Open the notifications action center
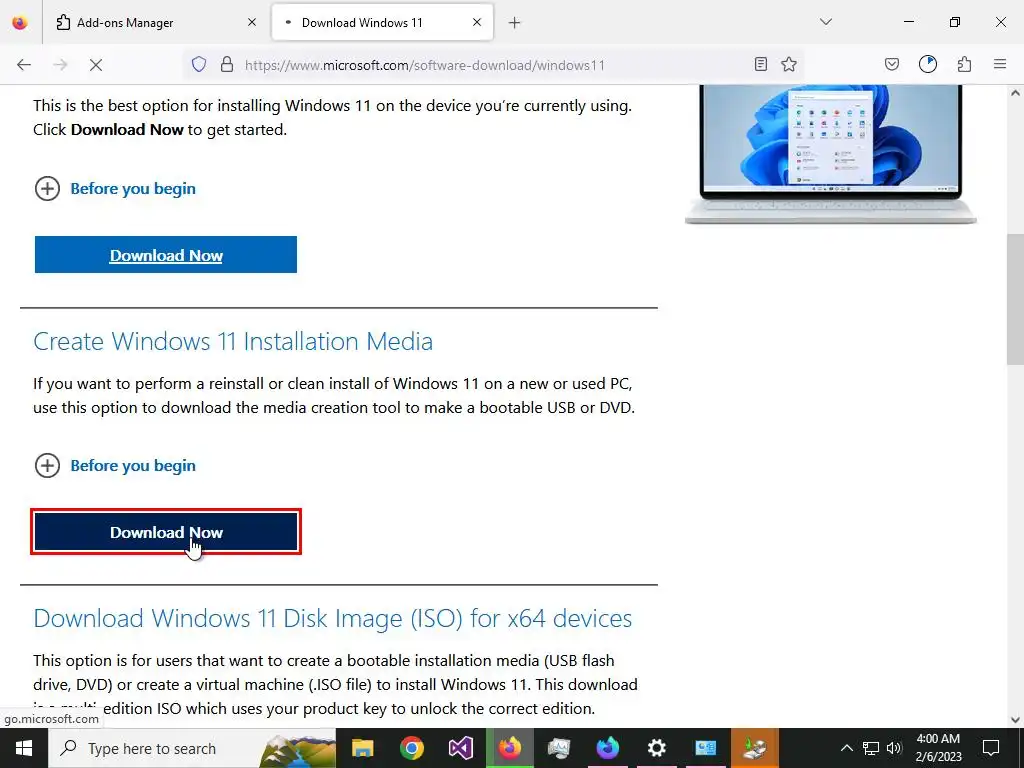This screenshot has width=1024, height=768. click(991, 748)
